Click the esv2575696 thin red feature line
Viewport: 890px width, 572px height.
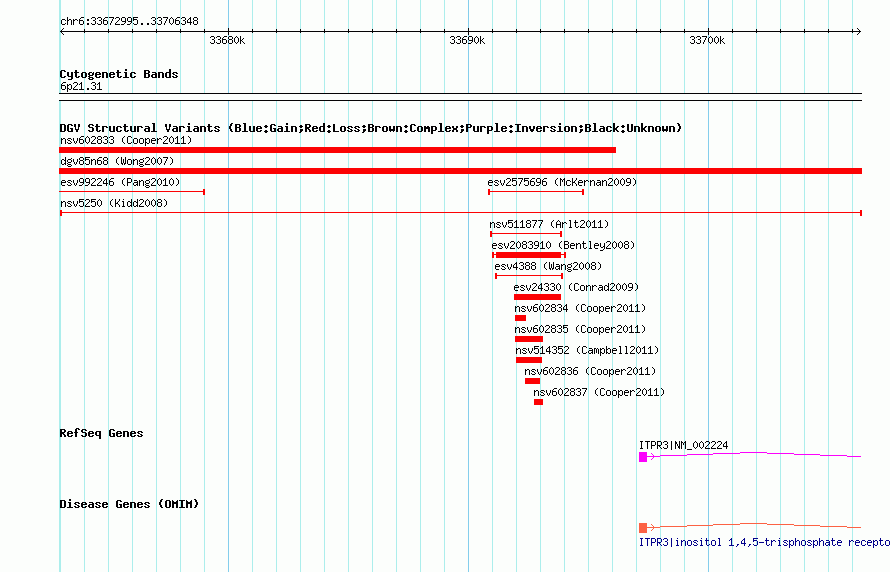pyautogui.click(x=536, y=192)
